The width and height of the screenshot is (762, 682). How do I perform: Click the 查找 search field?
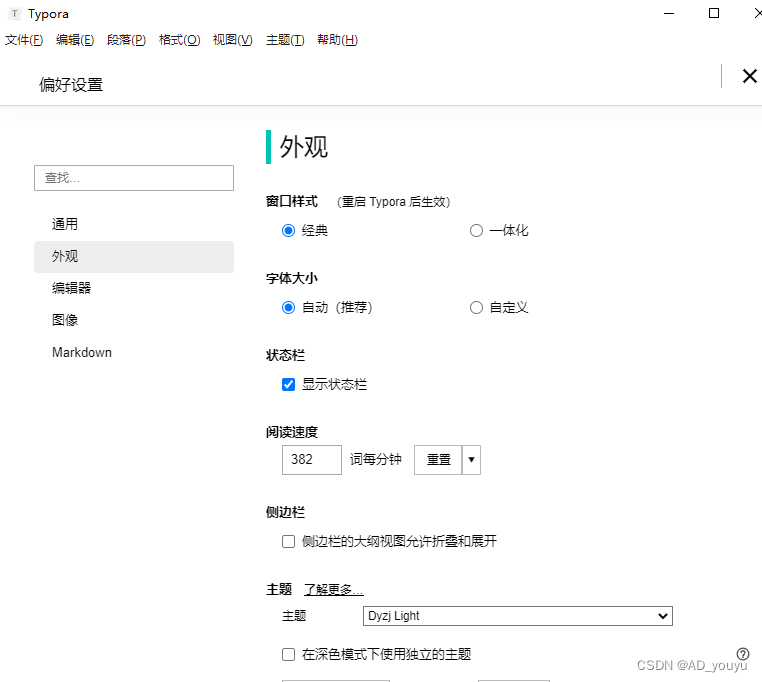pyautogui.click(x=134, y=178)
